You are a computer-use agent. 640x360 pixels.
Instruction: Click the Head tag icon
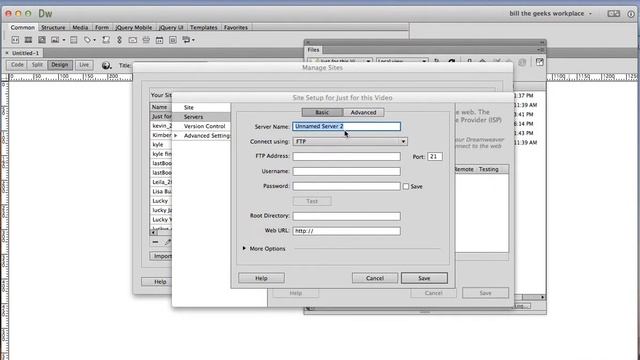(87, 40)
